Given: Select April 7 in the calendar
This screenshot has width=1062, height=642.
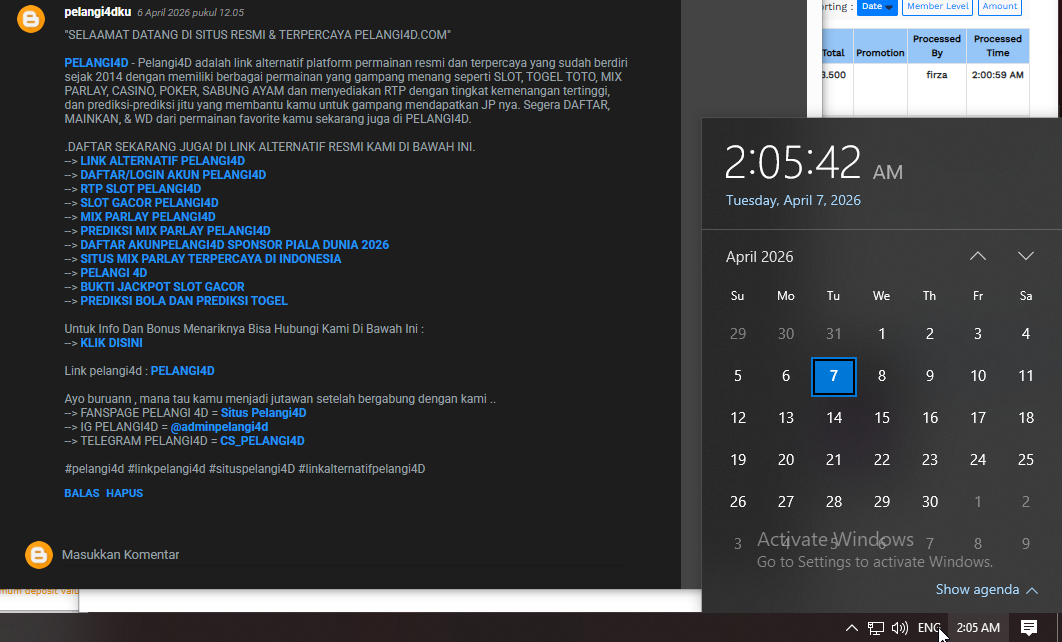Looking at the screenshot, I should coord(834,377).
